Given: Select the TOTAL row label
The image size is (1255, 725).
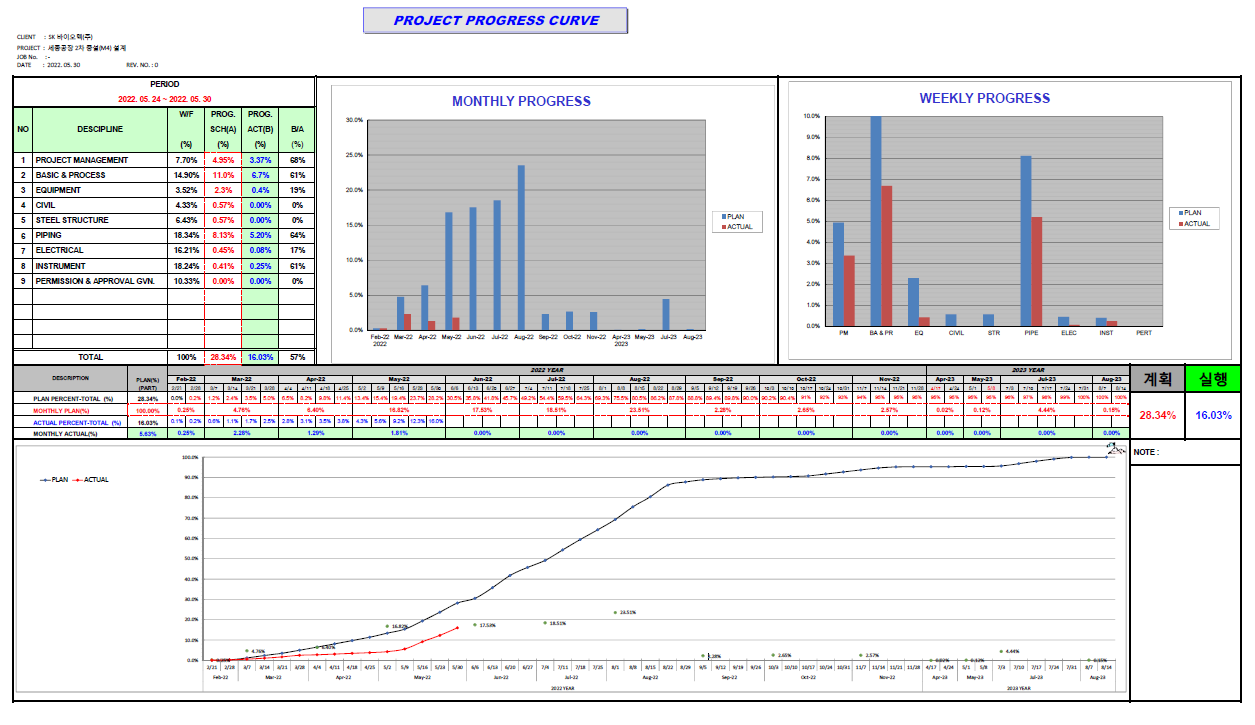Looking at the screenshot, I should point(91,357).
